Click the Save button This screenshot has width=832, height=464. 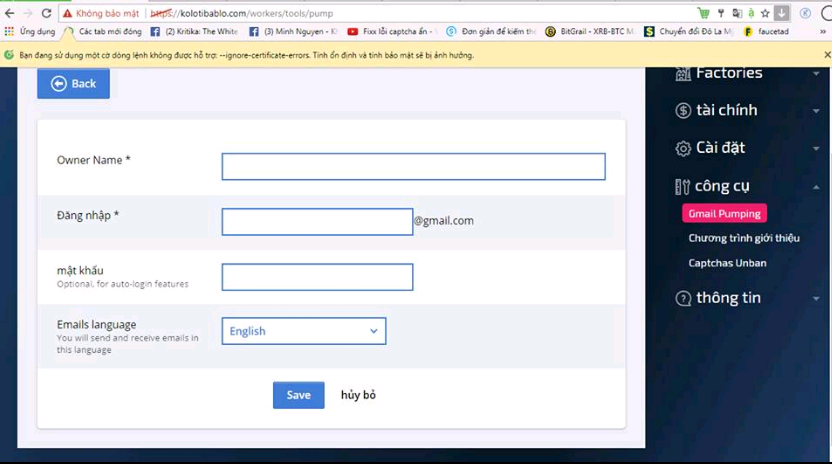click(x=299, y=395)
